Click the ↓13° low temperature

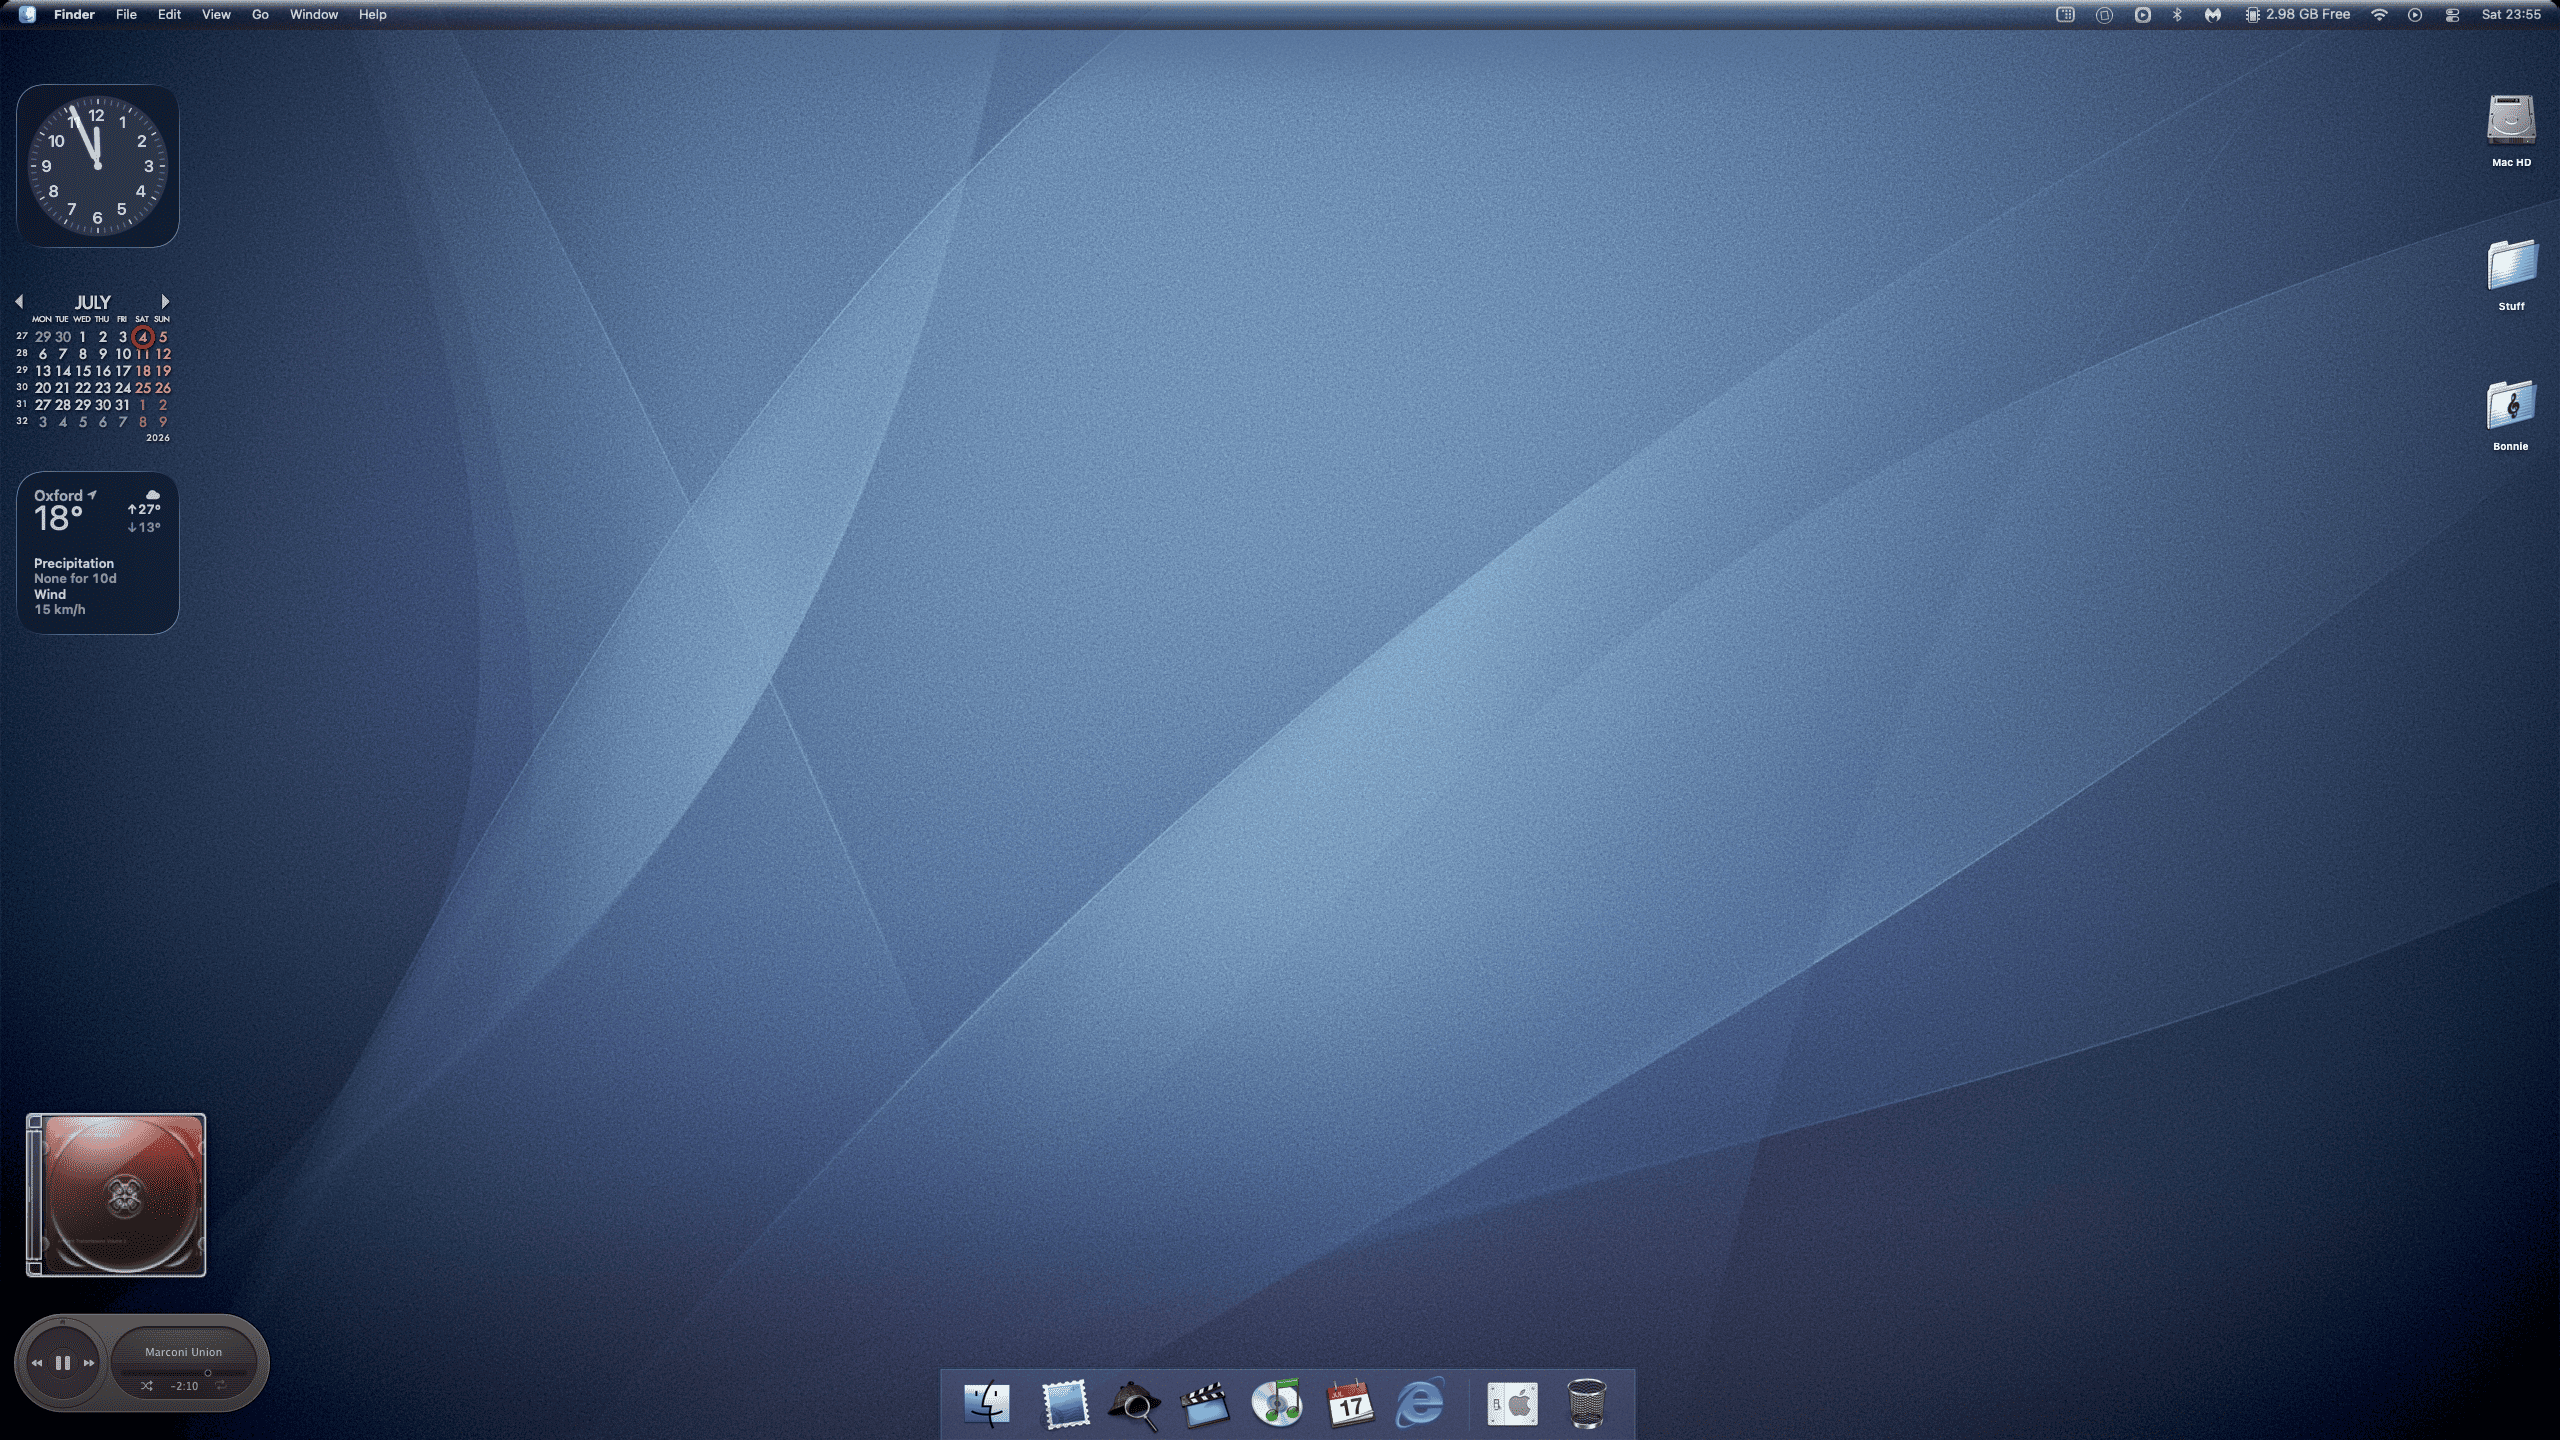(144, 527)
